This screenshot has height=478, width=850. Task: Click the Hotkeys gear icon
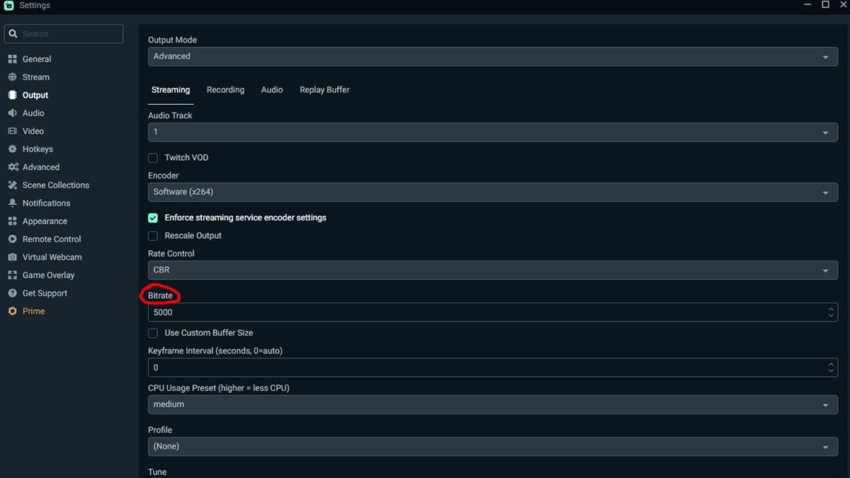tap(12, 148)
